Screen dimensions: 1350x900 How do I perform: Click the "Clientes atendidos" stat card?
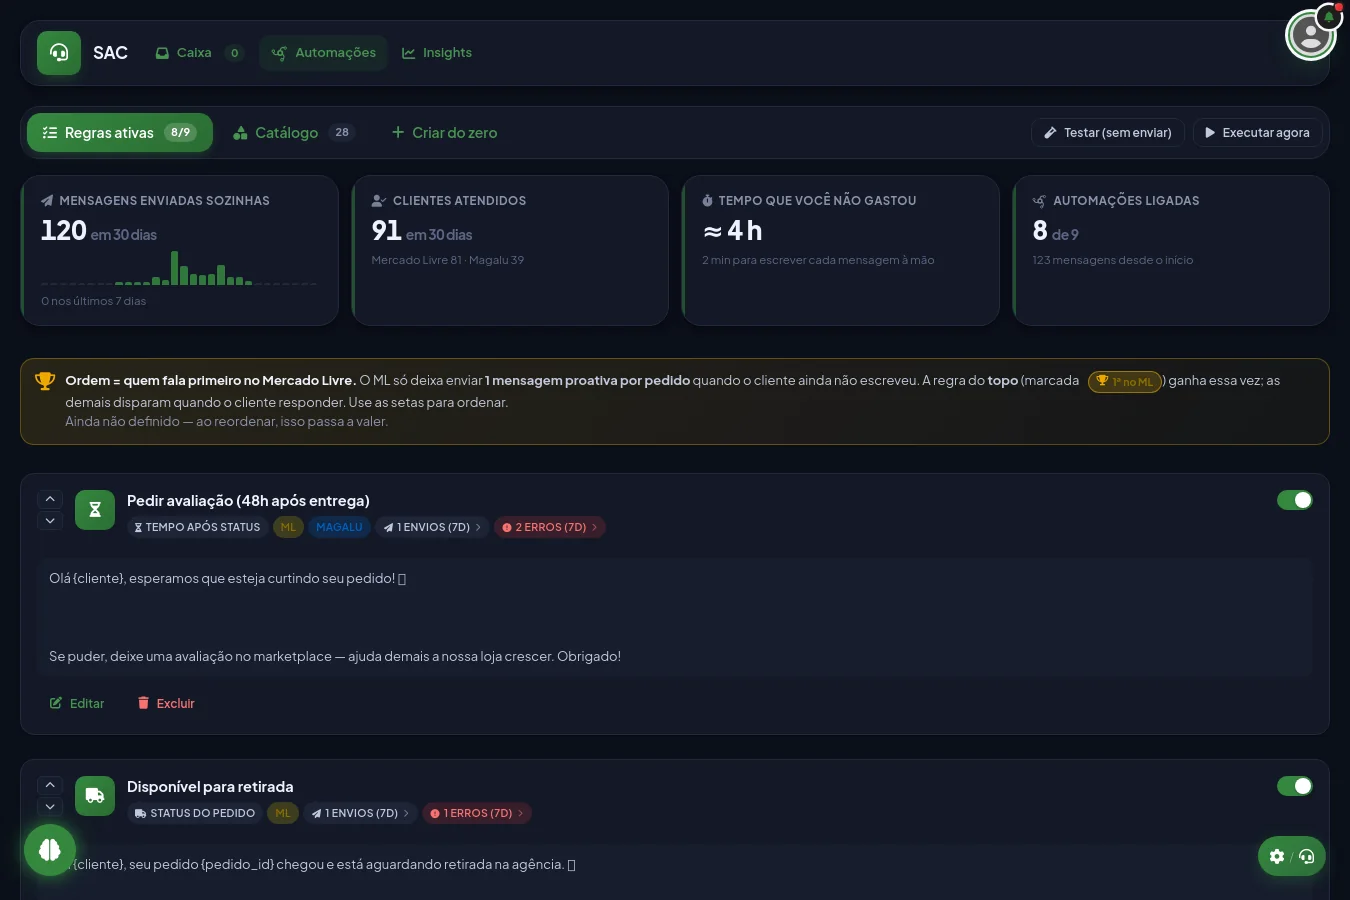510,251
